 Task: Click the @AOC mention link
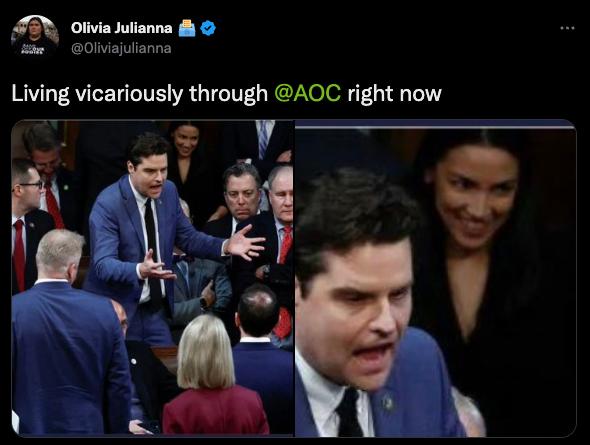pos(307,93)
